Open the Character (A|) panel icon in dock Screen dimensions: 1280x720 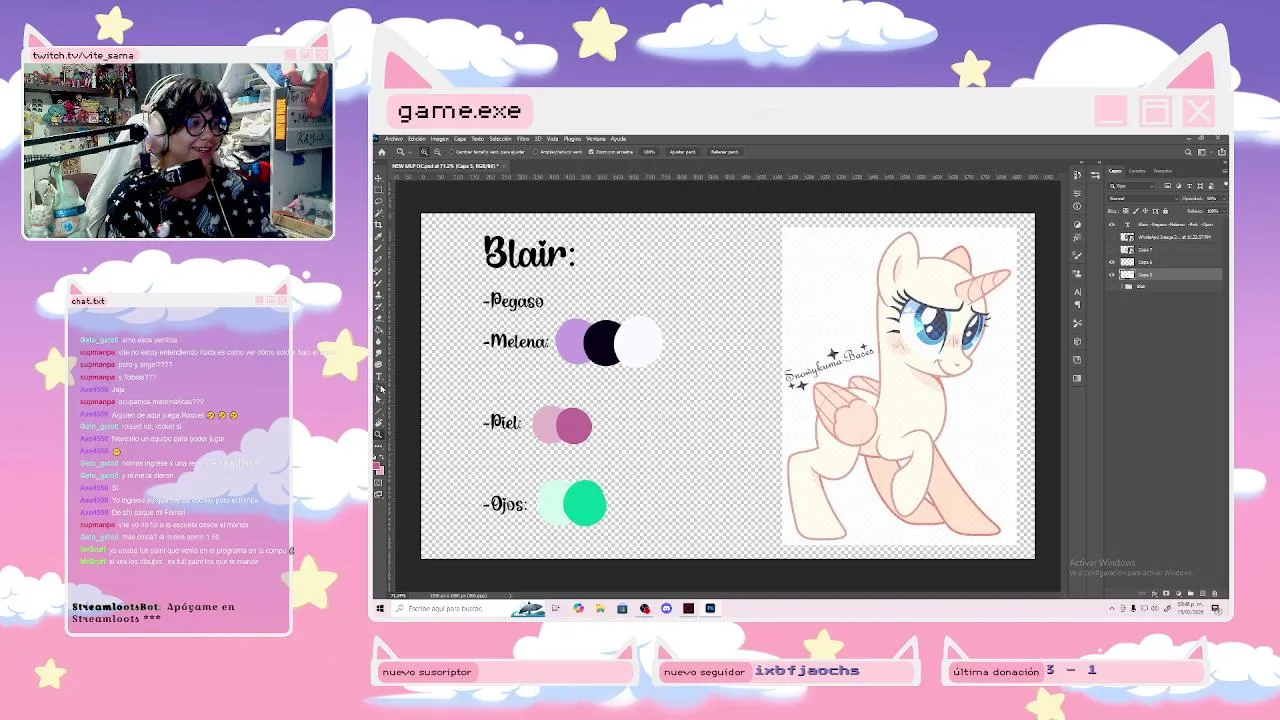click(x=1077, y=292)
